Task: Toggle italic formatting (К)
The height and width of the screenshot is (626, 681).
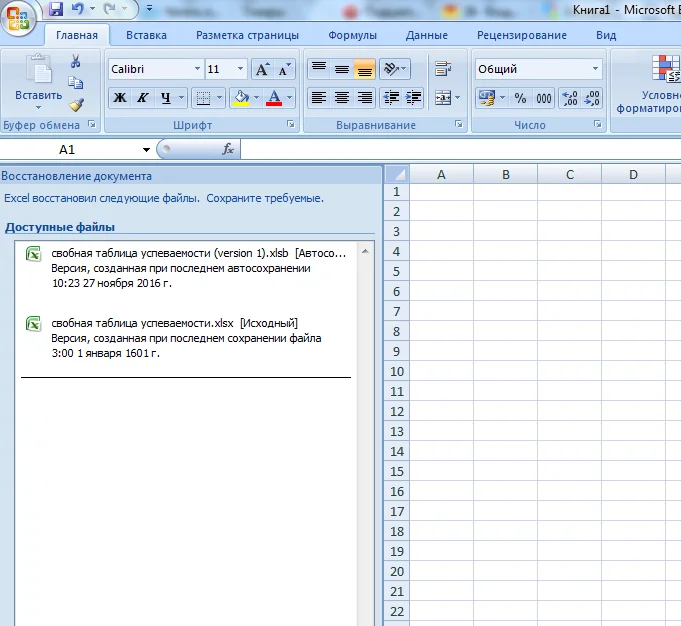Action: point(143,98)
